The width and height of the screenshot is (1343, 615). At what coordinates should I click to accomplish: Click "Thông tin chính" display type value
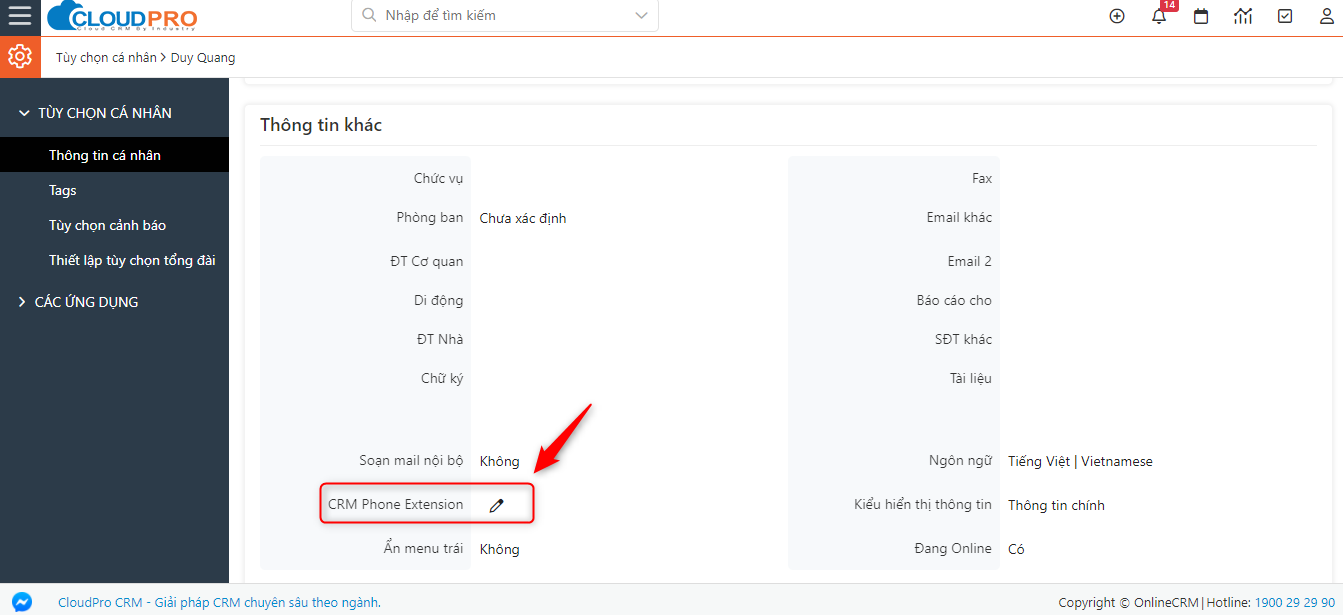click(x=1056, y=505)
